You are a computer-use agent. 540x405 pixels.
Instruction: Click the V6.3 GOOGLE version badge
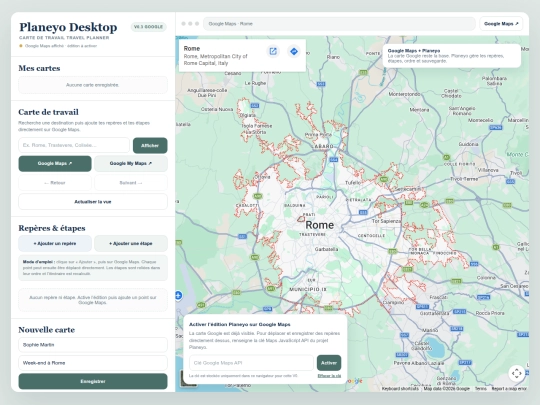pos(148,27)
